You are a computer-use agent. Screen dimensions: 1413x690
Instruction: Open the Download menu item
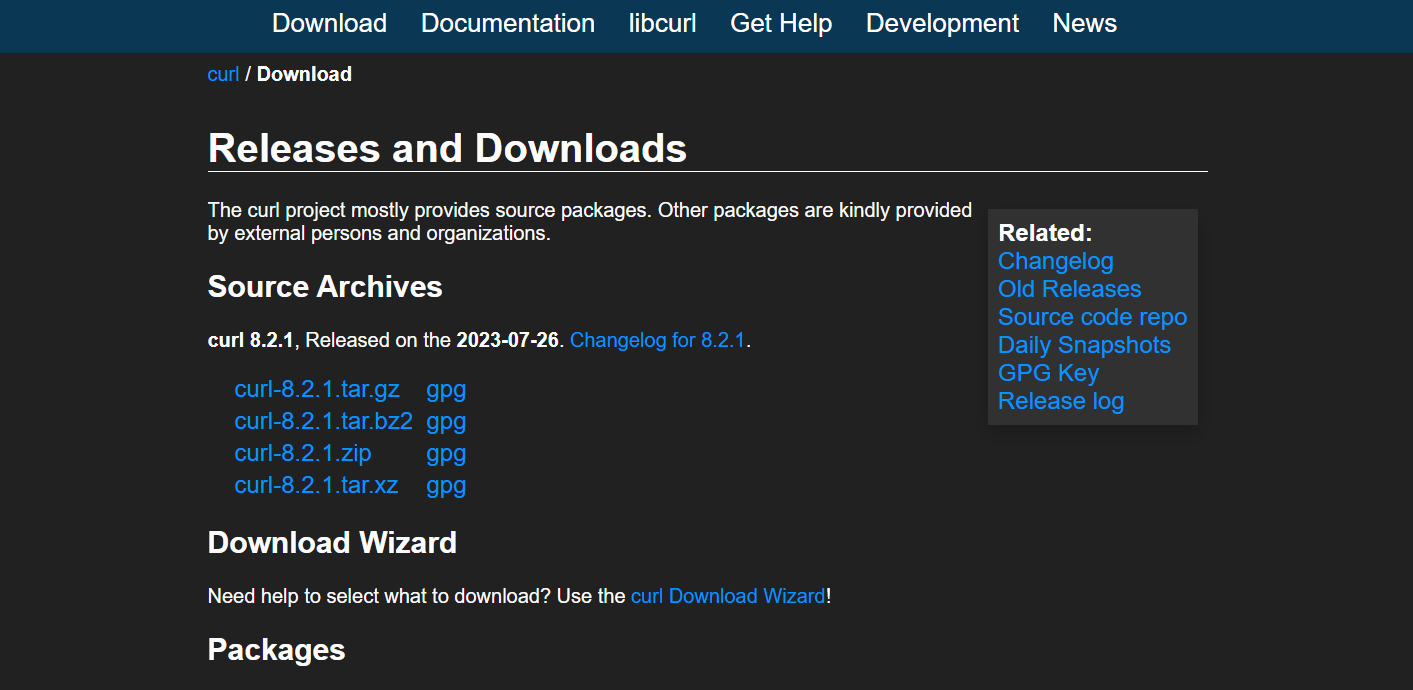pyautogui.click(x=329, y=23)
